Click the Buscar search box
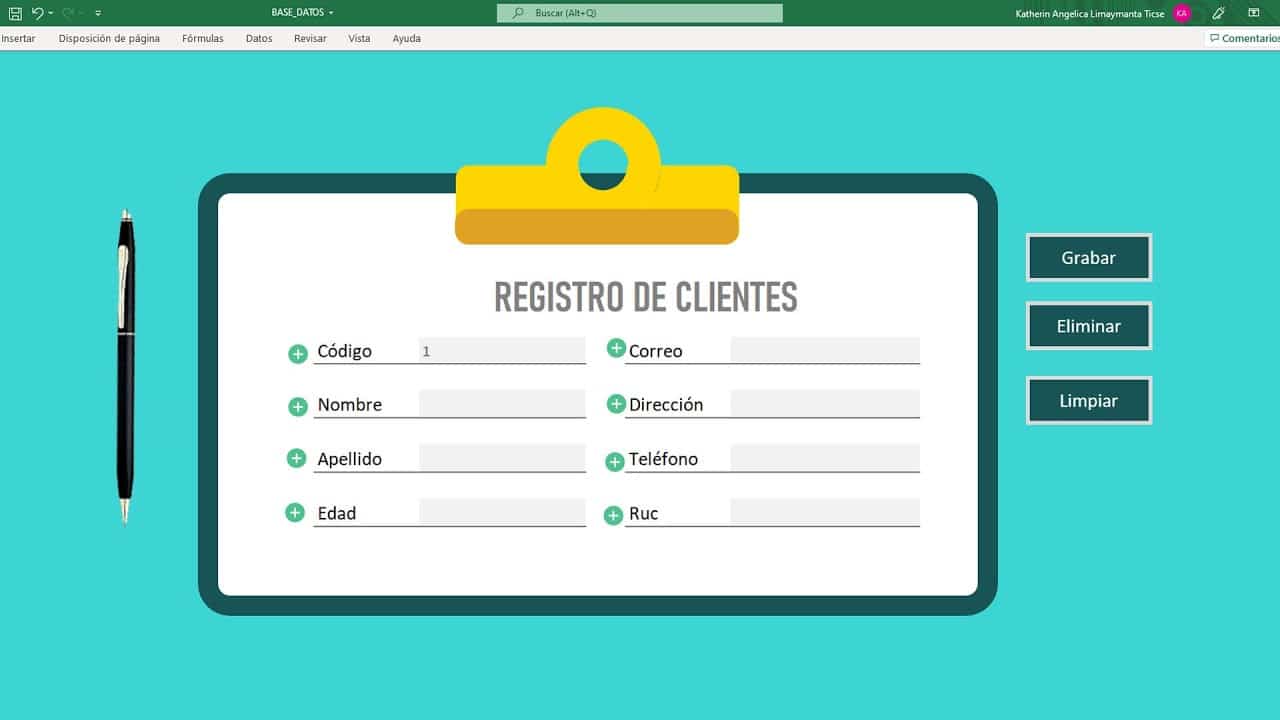The image size is (1280, 720). coord(640,13)
